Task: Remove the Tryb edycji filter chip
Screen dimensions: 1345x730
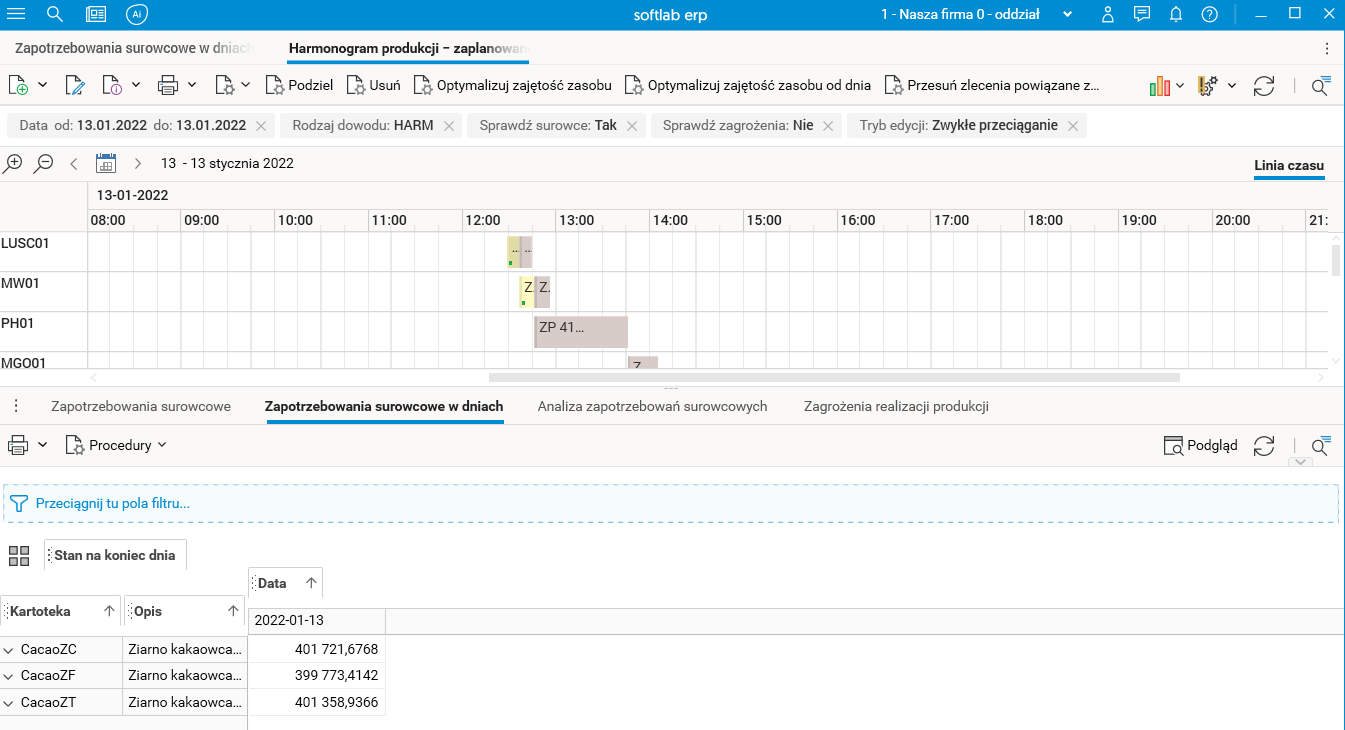Action: pos(1073,126)
